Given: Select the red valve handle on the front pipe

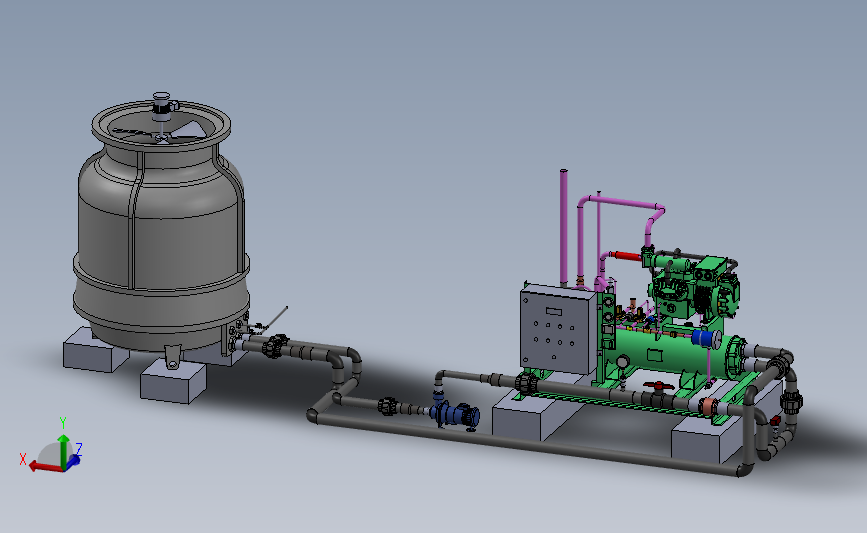Looking at the screenshot, I should (x=658, y=385).
